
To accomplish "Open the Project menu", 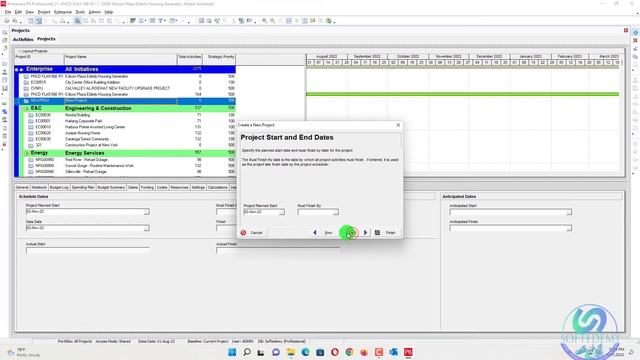I will tap(44, 12).
